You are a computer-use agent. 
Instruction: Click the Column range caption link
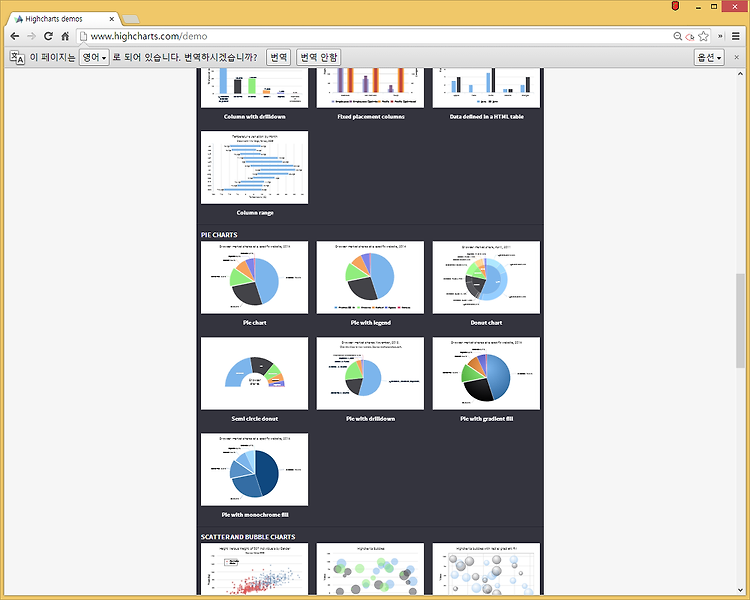tap(255, 213)
